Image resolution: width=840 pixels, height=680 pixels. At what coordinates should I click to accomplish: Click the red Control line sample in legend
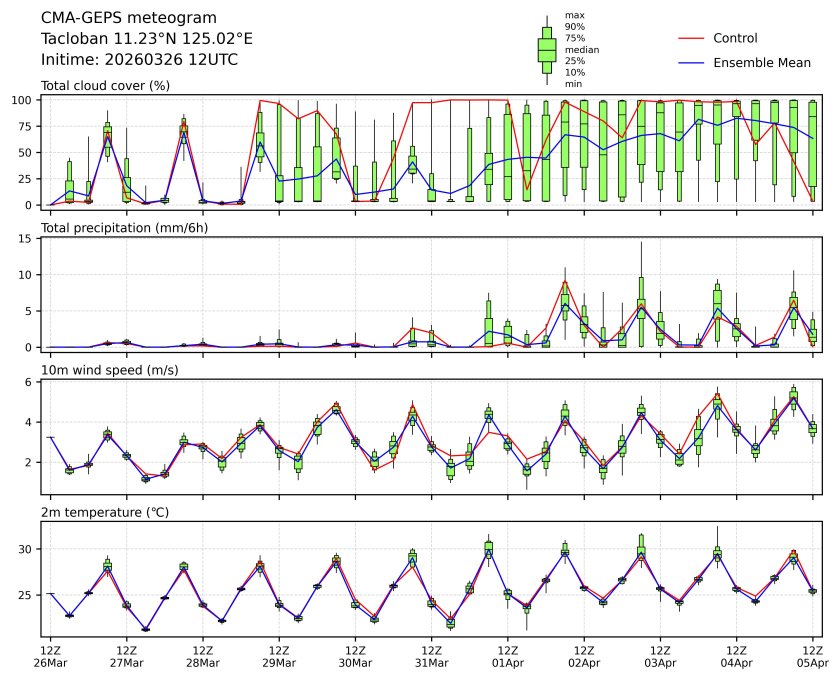(x=692, y=38)
